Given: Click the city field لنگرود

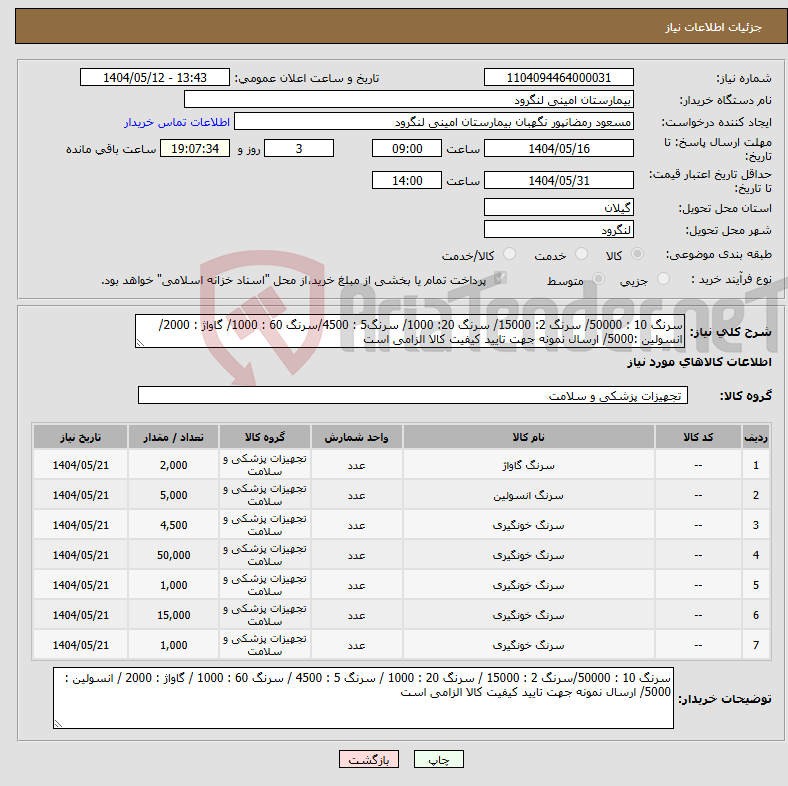Looking at the screenshot, I should tap(559, 229).
